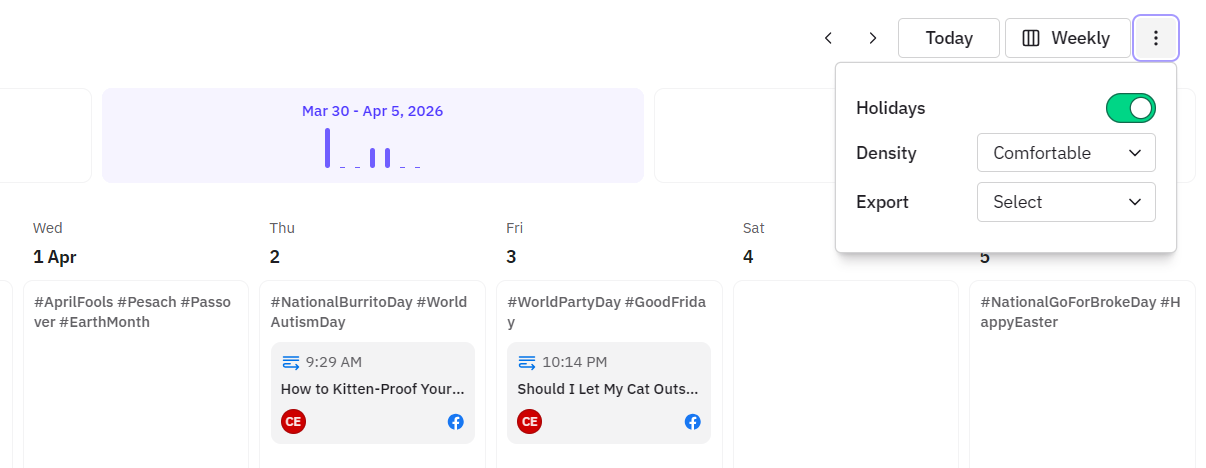
Task: Click the Facebook icon on Kitten-Proof post
Action: (456, 422)
